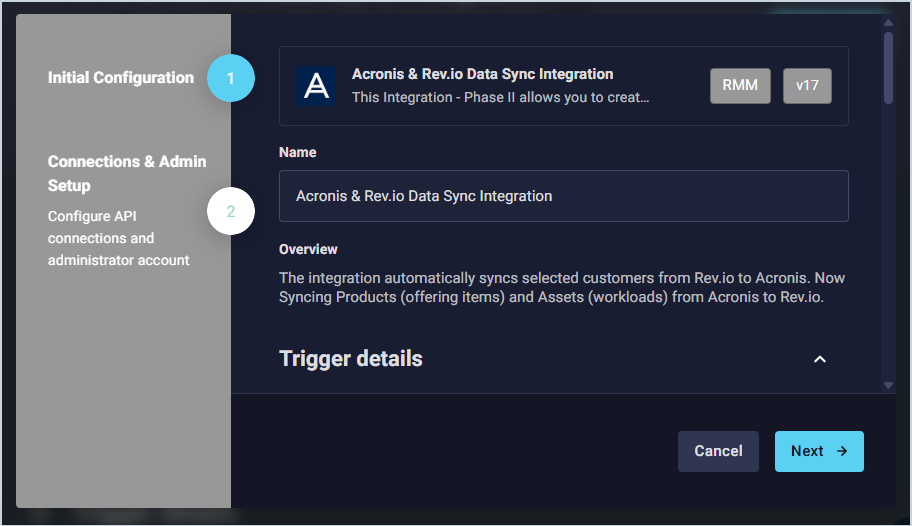912x526 pixels.
Task: Focus the Name input field
Action: pyautogui.click(x=563, y=196)
